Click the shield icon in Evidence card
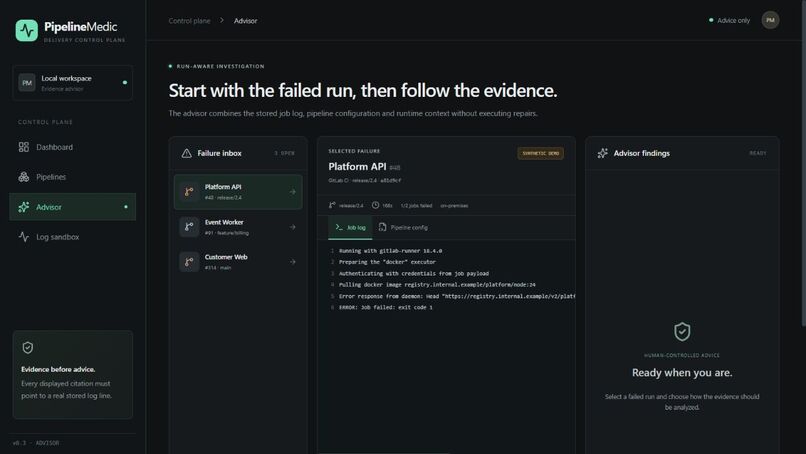The height and width of the screenshot is (454, 806). (28, 348)
